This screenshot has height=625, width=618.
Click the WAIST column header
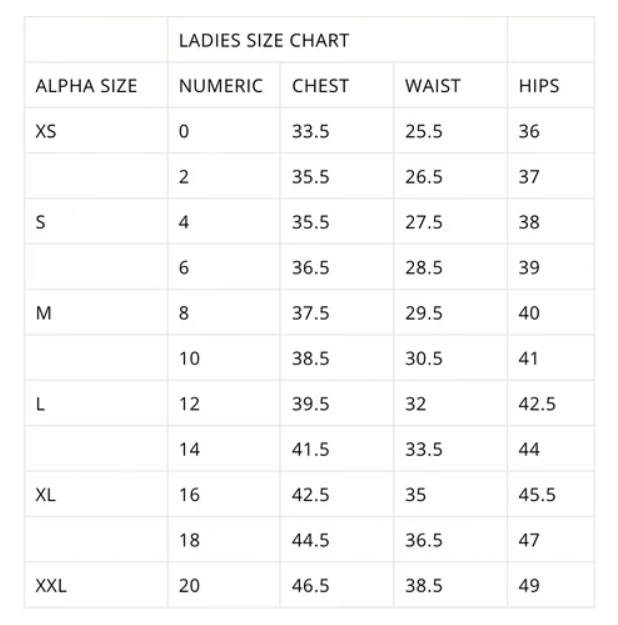pos(450,85)
